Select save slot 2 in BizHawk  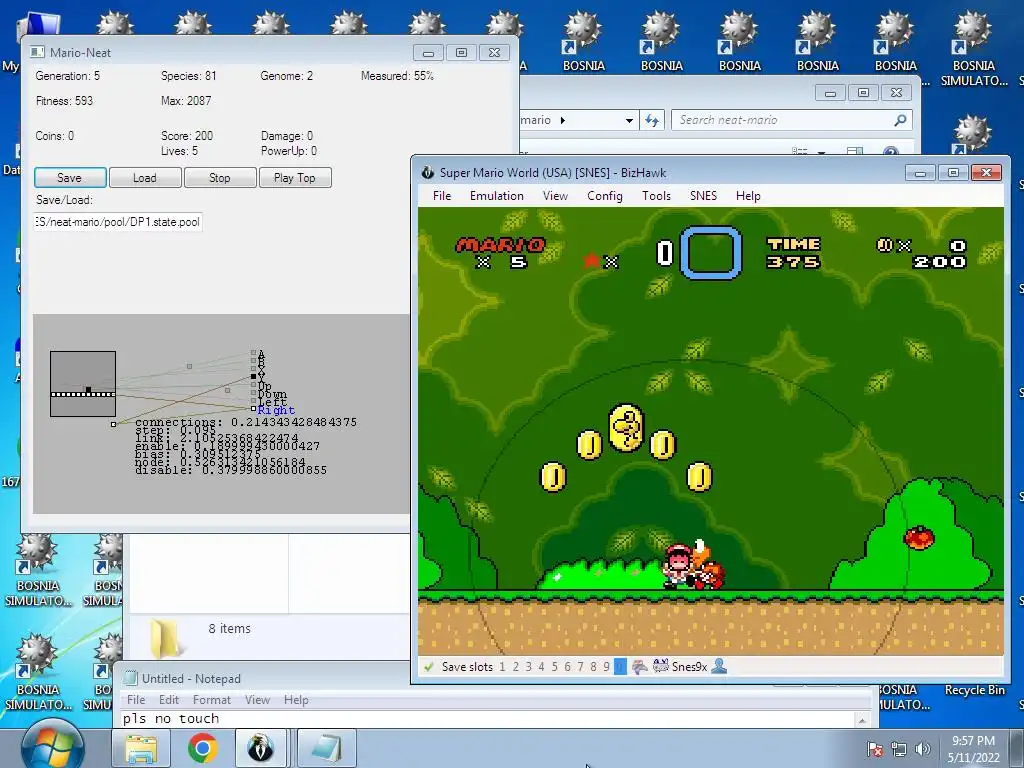click(515, 667)
